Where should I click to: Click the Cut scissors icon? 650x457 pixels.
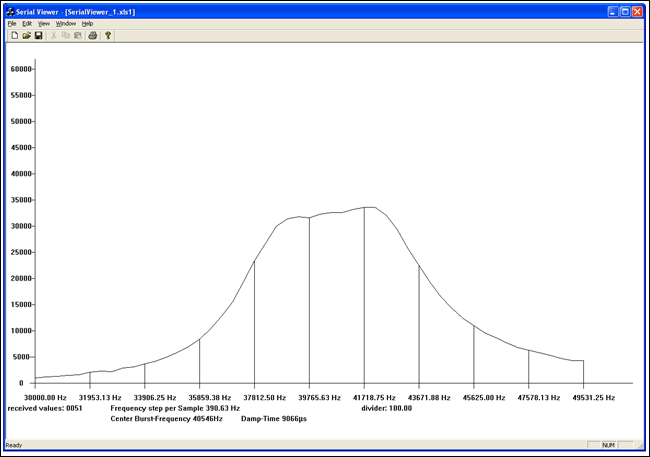pyautogui.click(x=54, y=35)
